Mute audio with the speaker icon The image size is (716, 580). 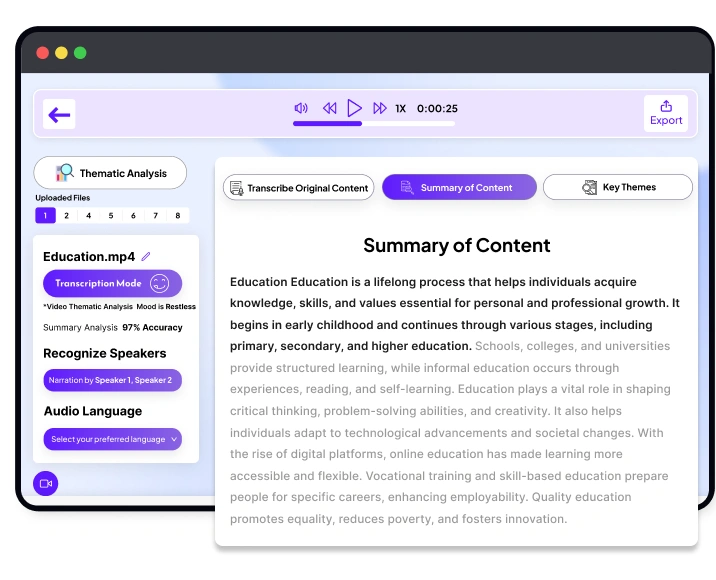[301, 108]
